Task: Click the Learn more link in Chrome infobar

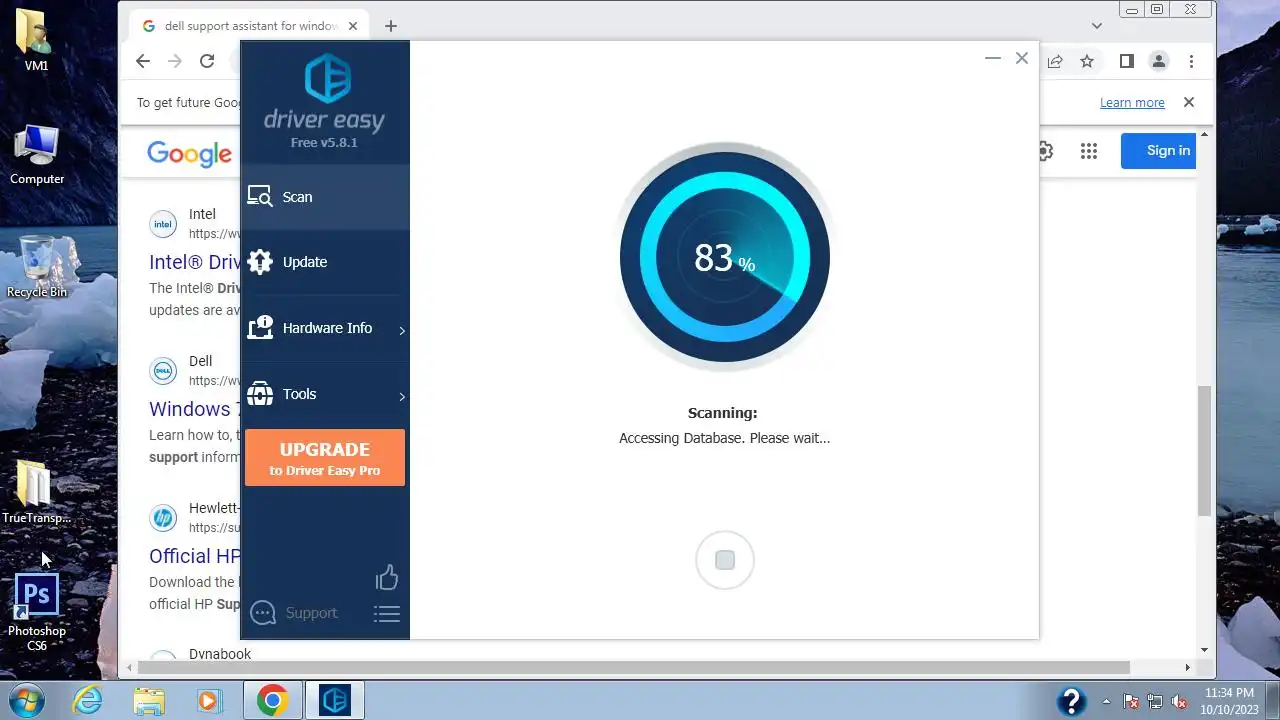Action: pos(1132,102)
